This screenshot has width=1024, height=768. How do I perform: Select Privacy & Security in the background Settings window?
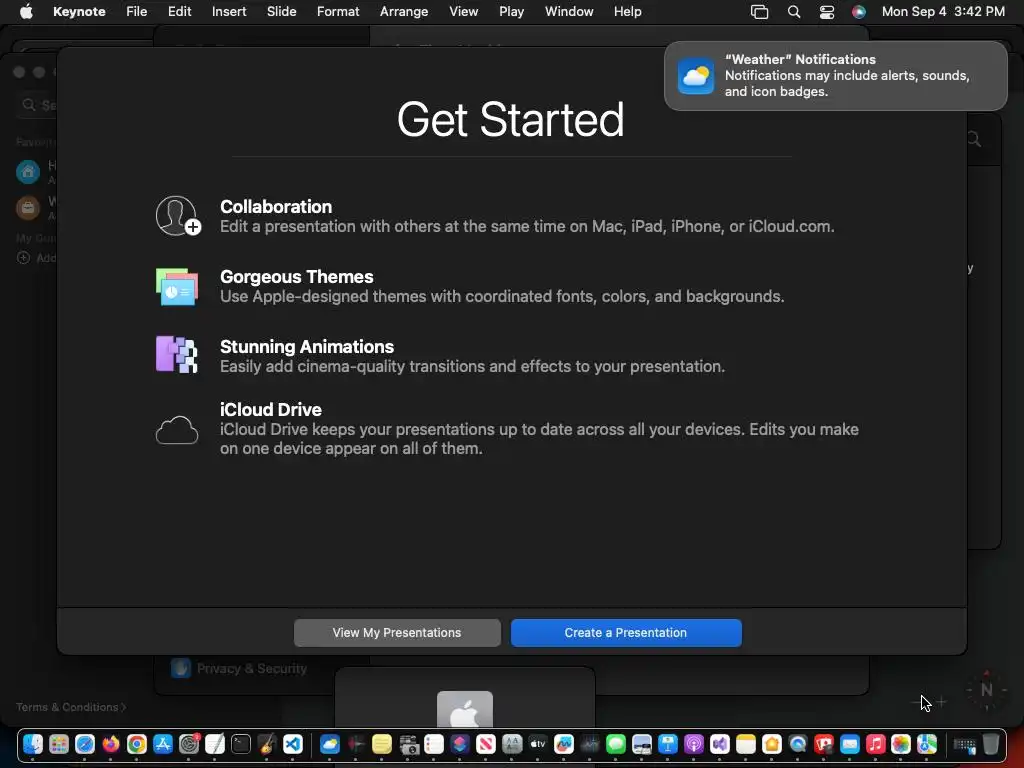tap(239, 668)
